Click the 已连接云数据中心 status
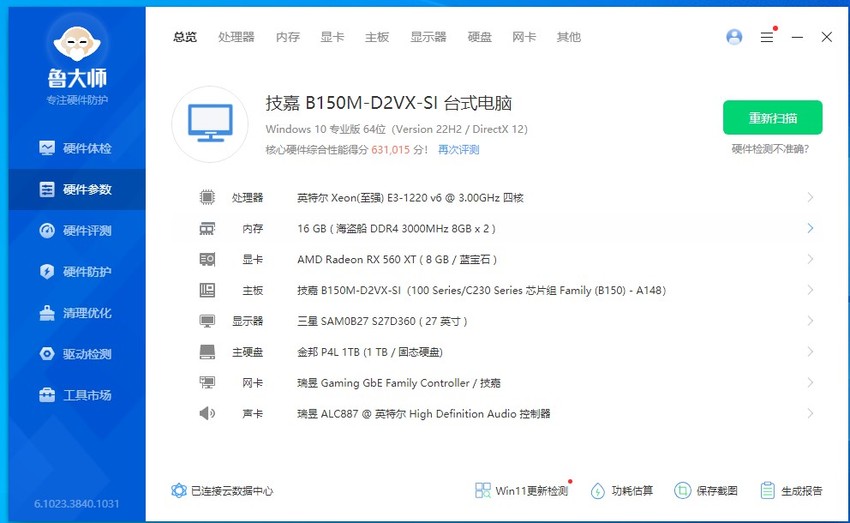This screenshot has width=850, height=523. (222, 491)
